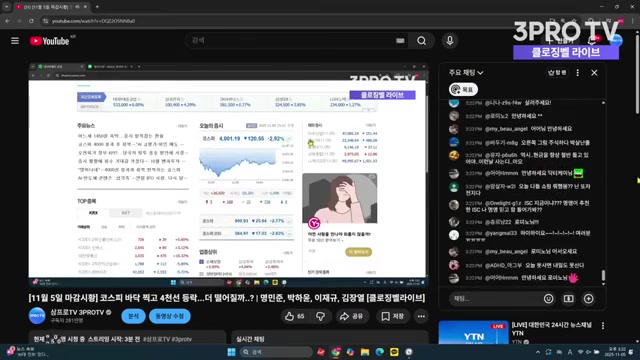The width and height of the screenshot is (640, 360).
Task: Click the #삼프로TV hashtag in description
Action: (x=156, y=339)
